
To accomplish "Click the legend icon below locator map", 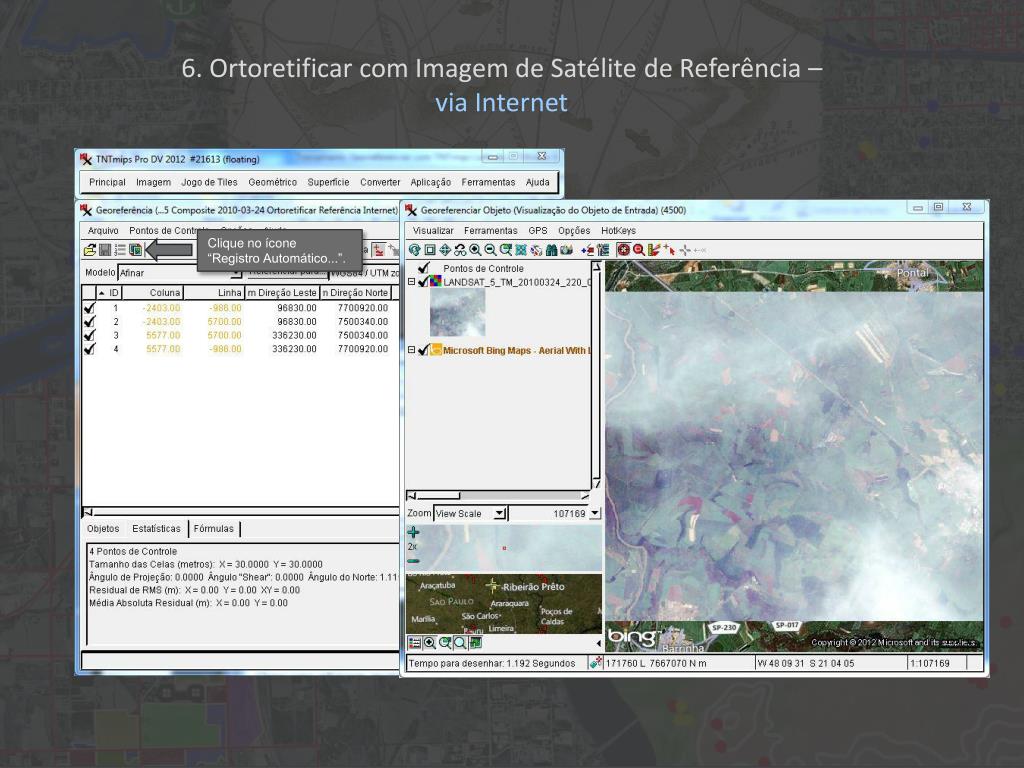I will [414, 643].
